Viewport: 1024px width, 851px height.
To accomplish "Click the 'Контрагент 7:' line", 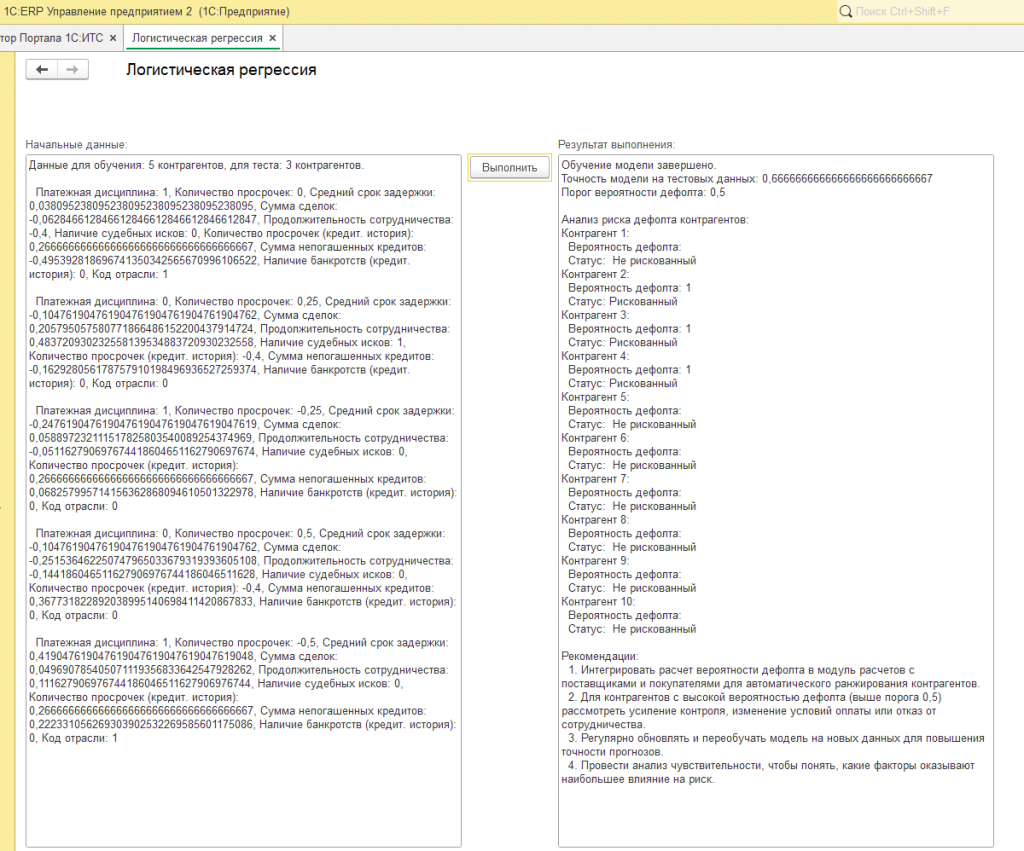I will point(596,479).
